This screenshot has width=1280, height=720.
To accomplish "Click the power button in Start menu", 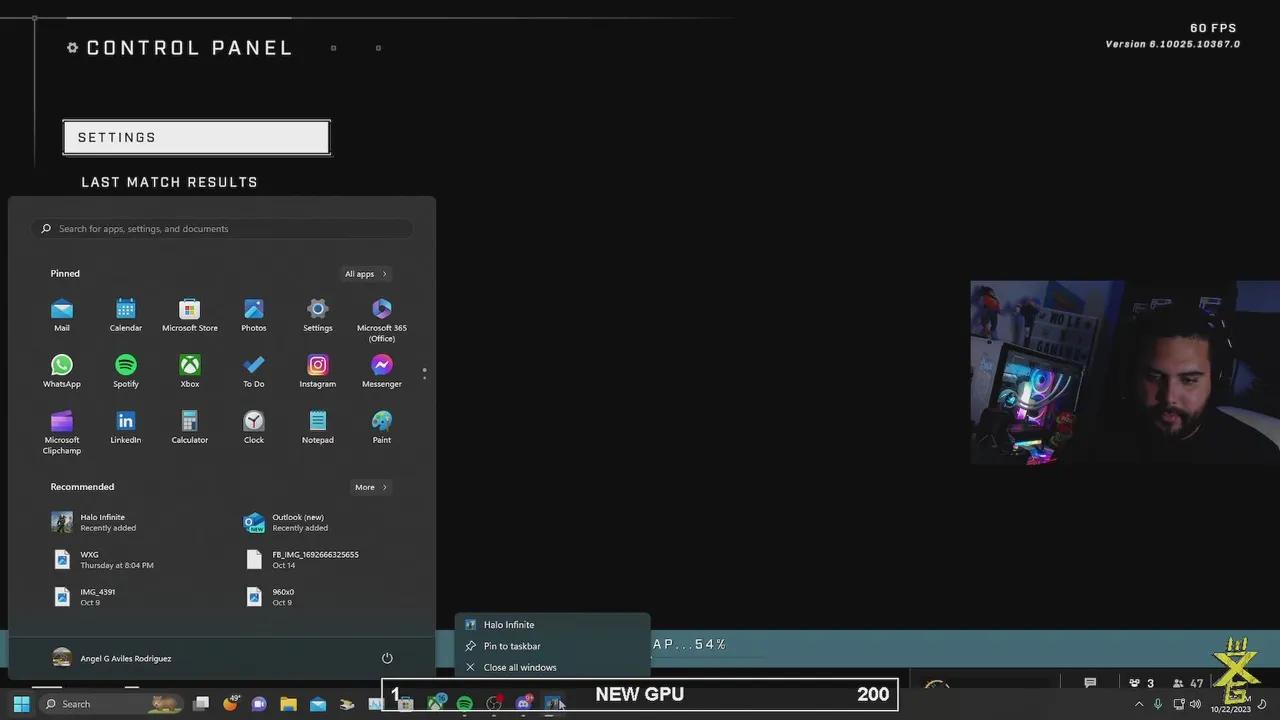I will [387, 658].
